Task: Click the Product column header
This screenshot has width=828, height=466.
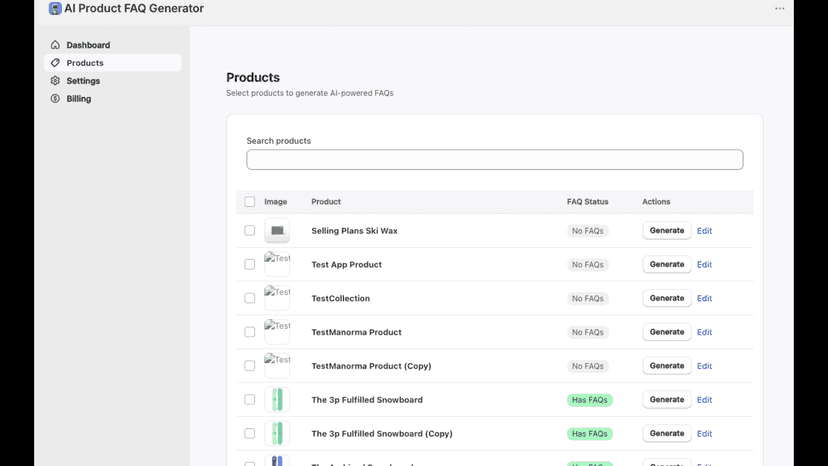Action: pyautogui.click(x=326, y=202)
